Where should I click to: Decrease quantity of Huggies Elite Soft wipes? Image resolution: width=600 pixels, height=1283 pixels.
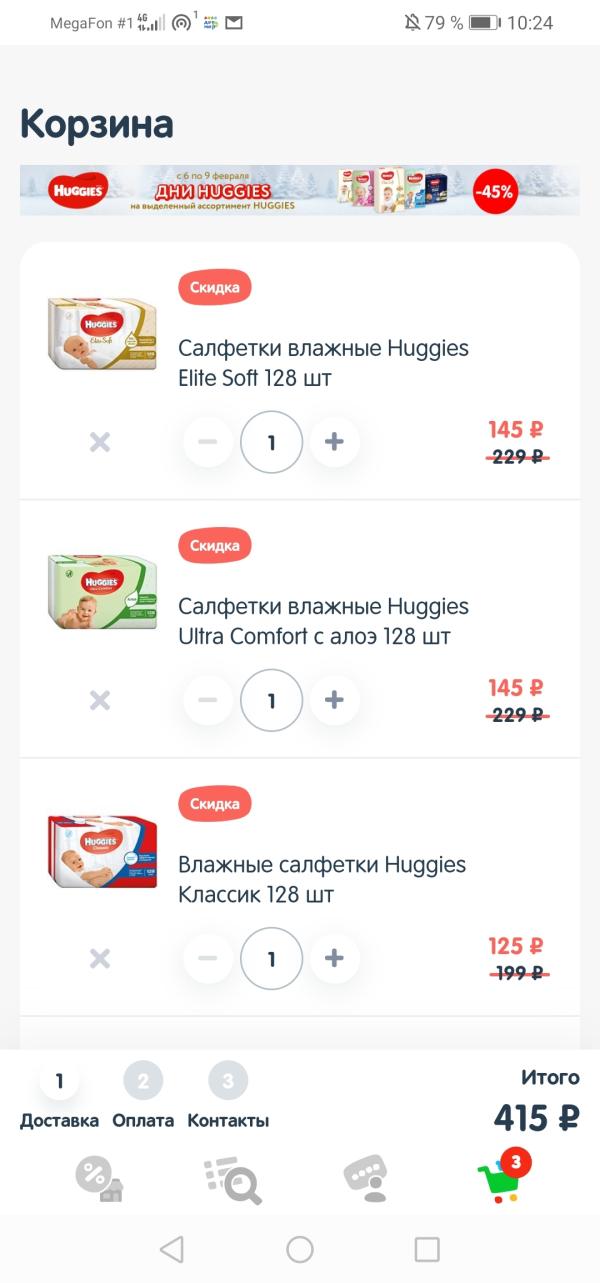coord(208,442)
